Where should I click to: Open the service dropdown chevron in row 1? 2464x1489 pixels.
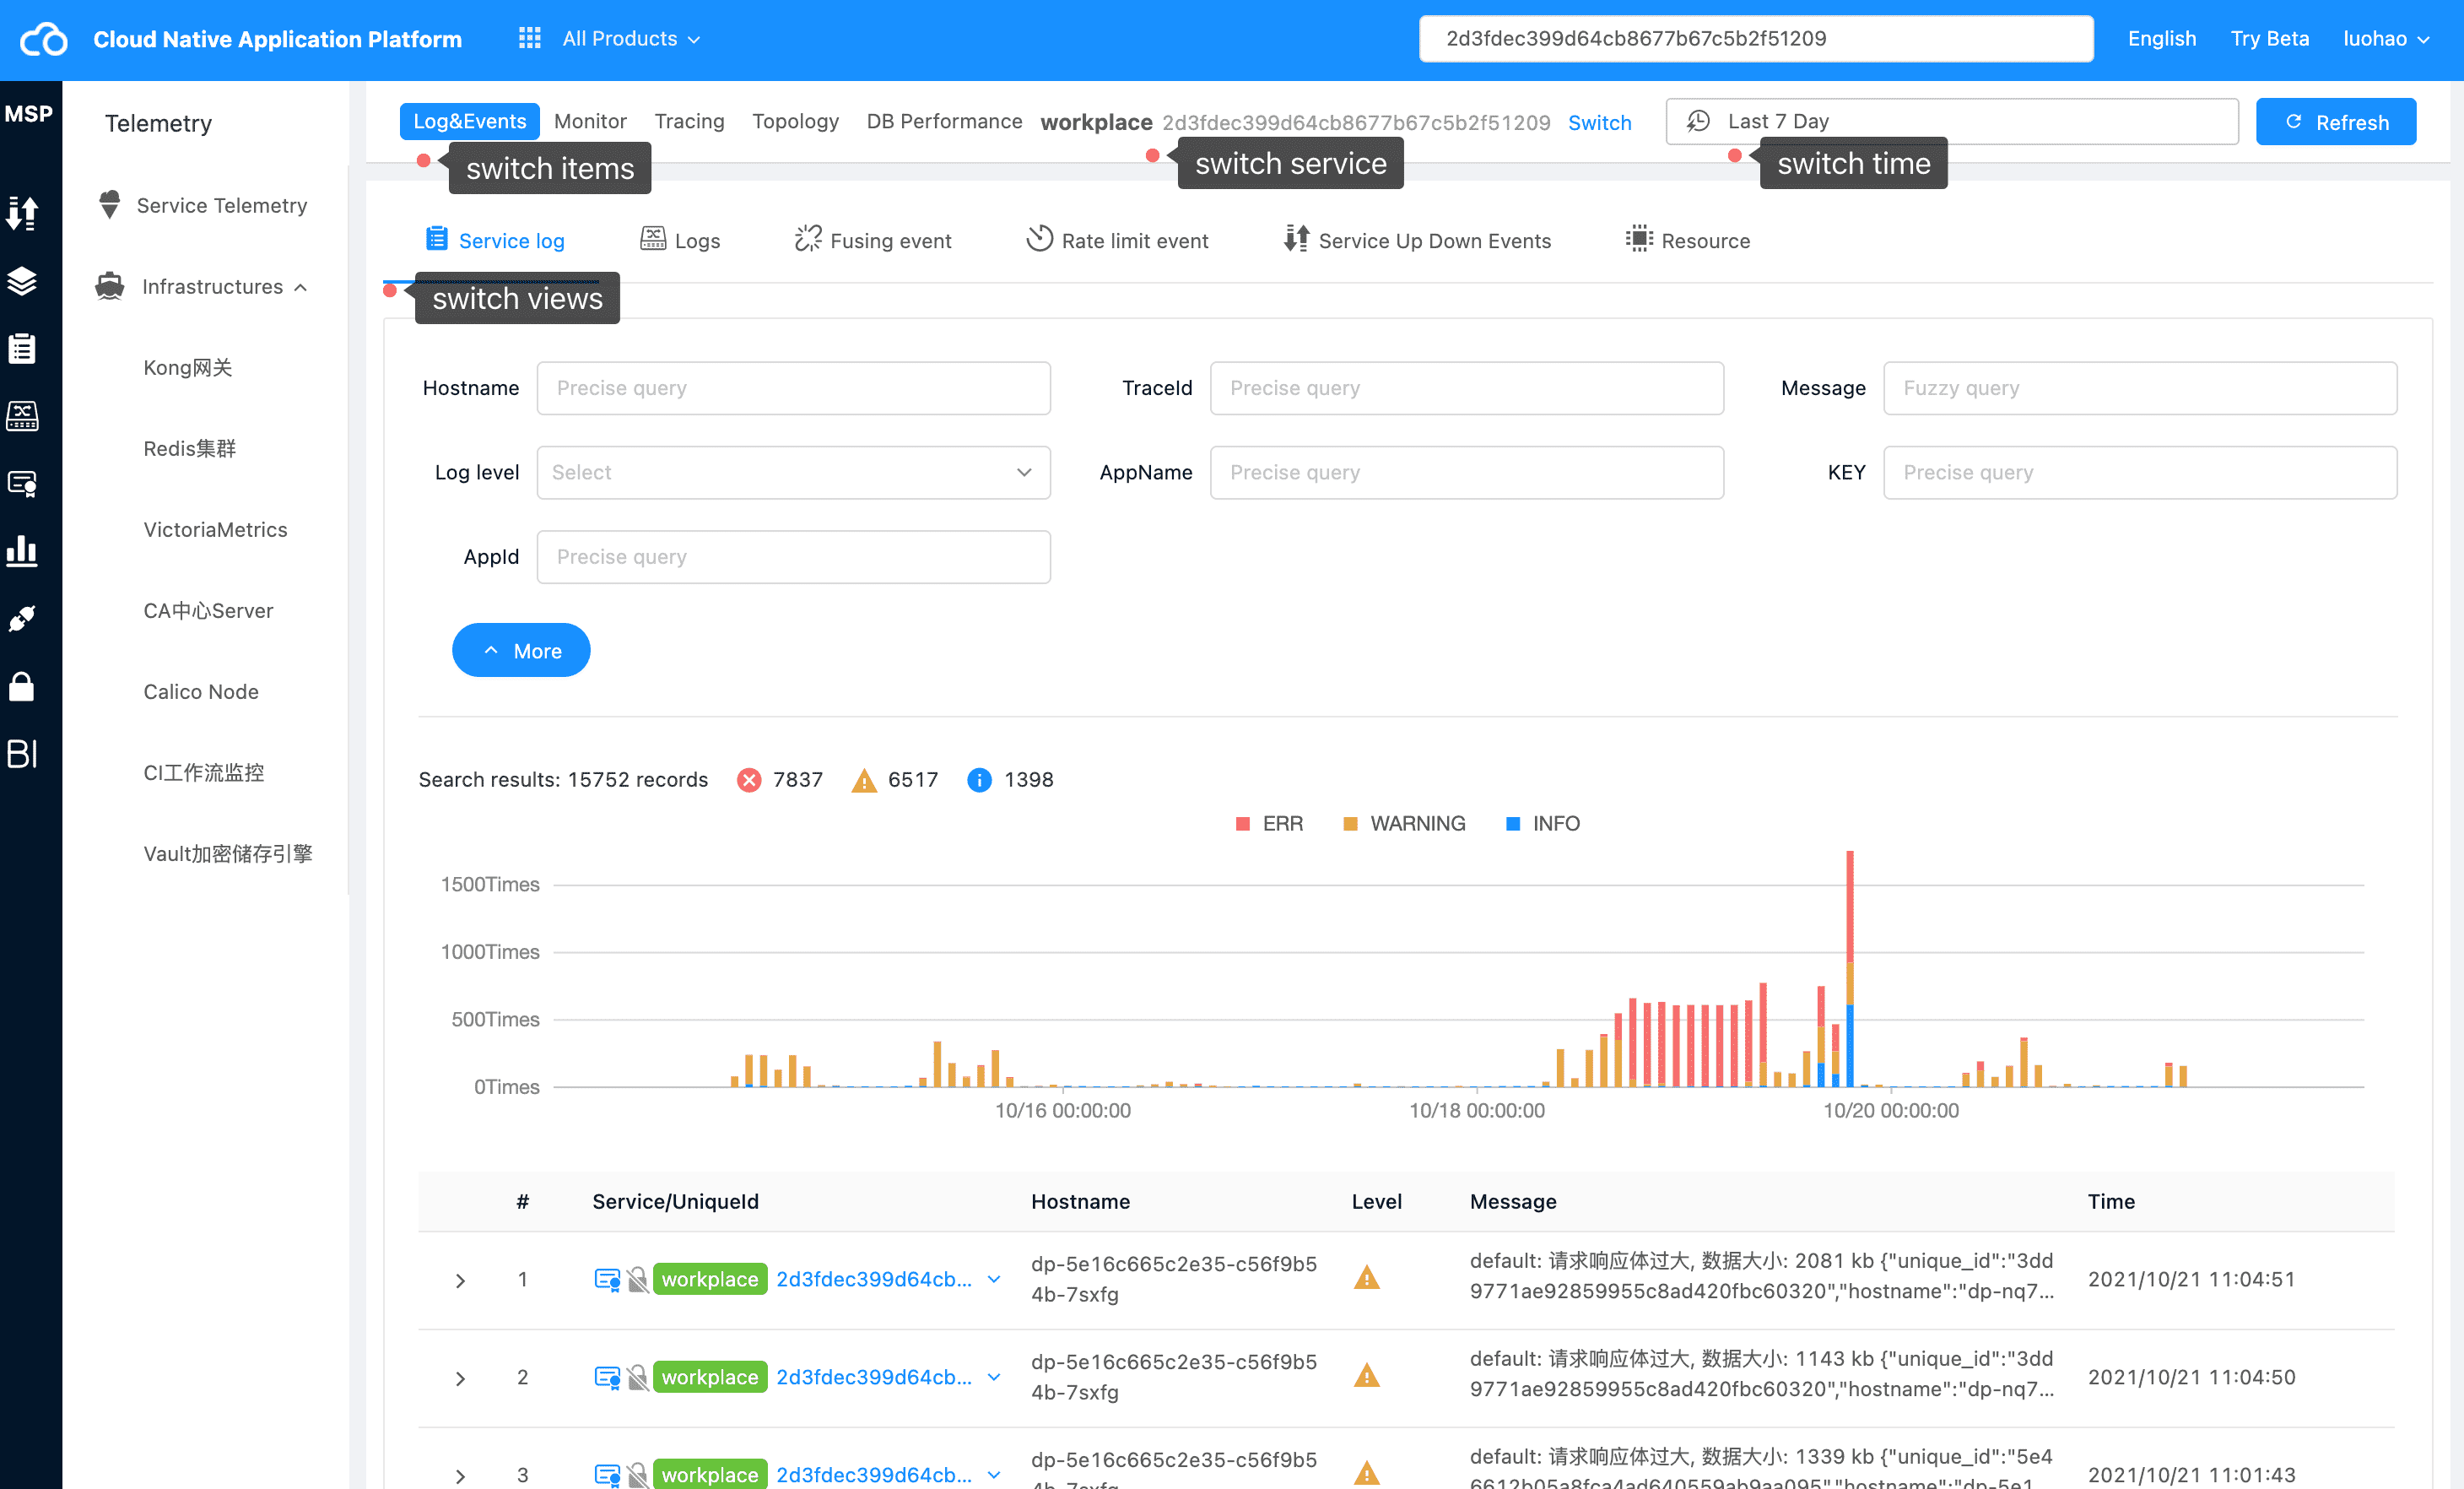[x=994, y=1280]
